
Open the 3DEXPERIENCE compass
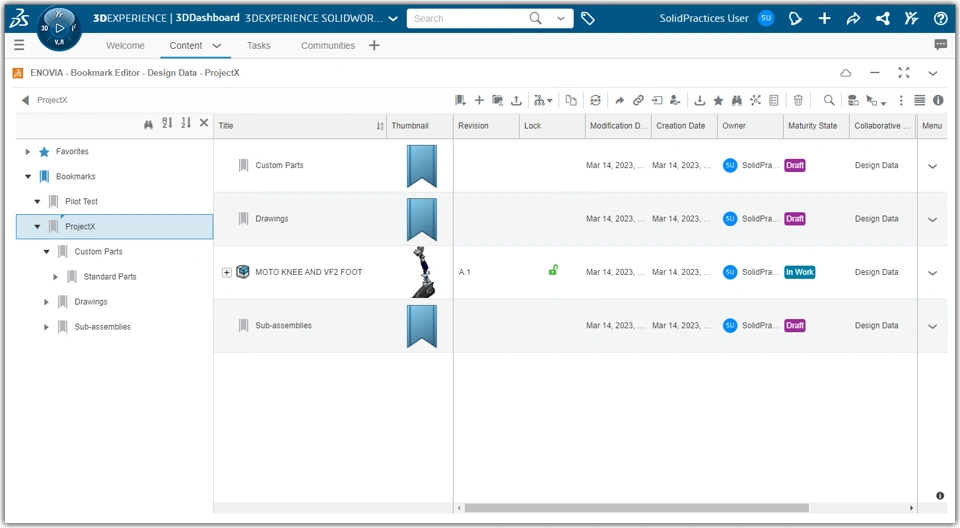[59, 28]
